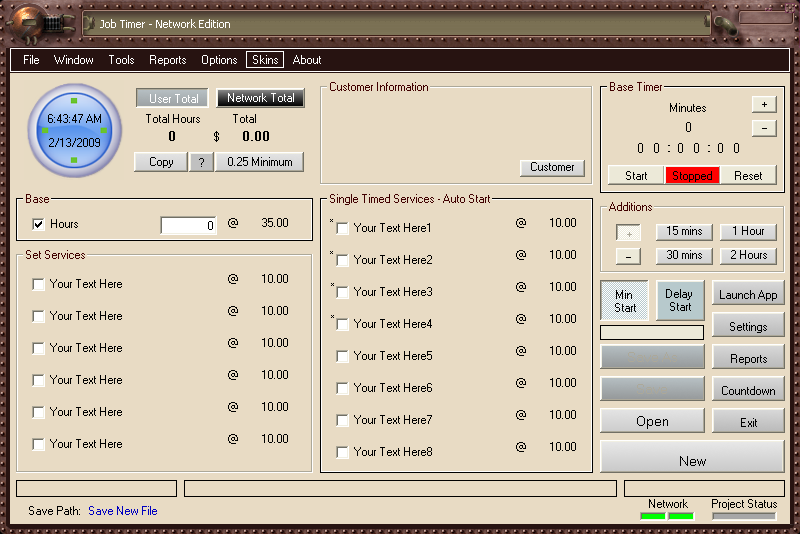The image size is (800, 534).
Task: Click the Base rate value 35.00
Action: point(274,223)
